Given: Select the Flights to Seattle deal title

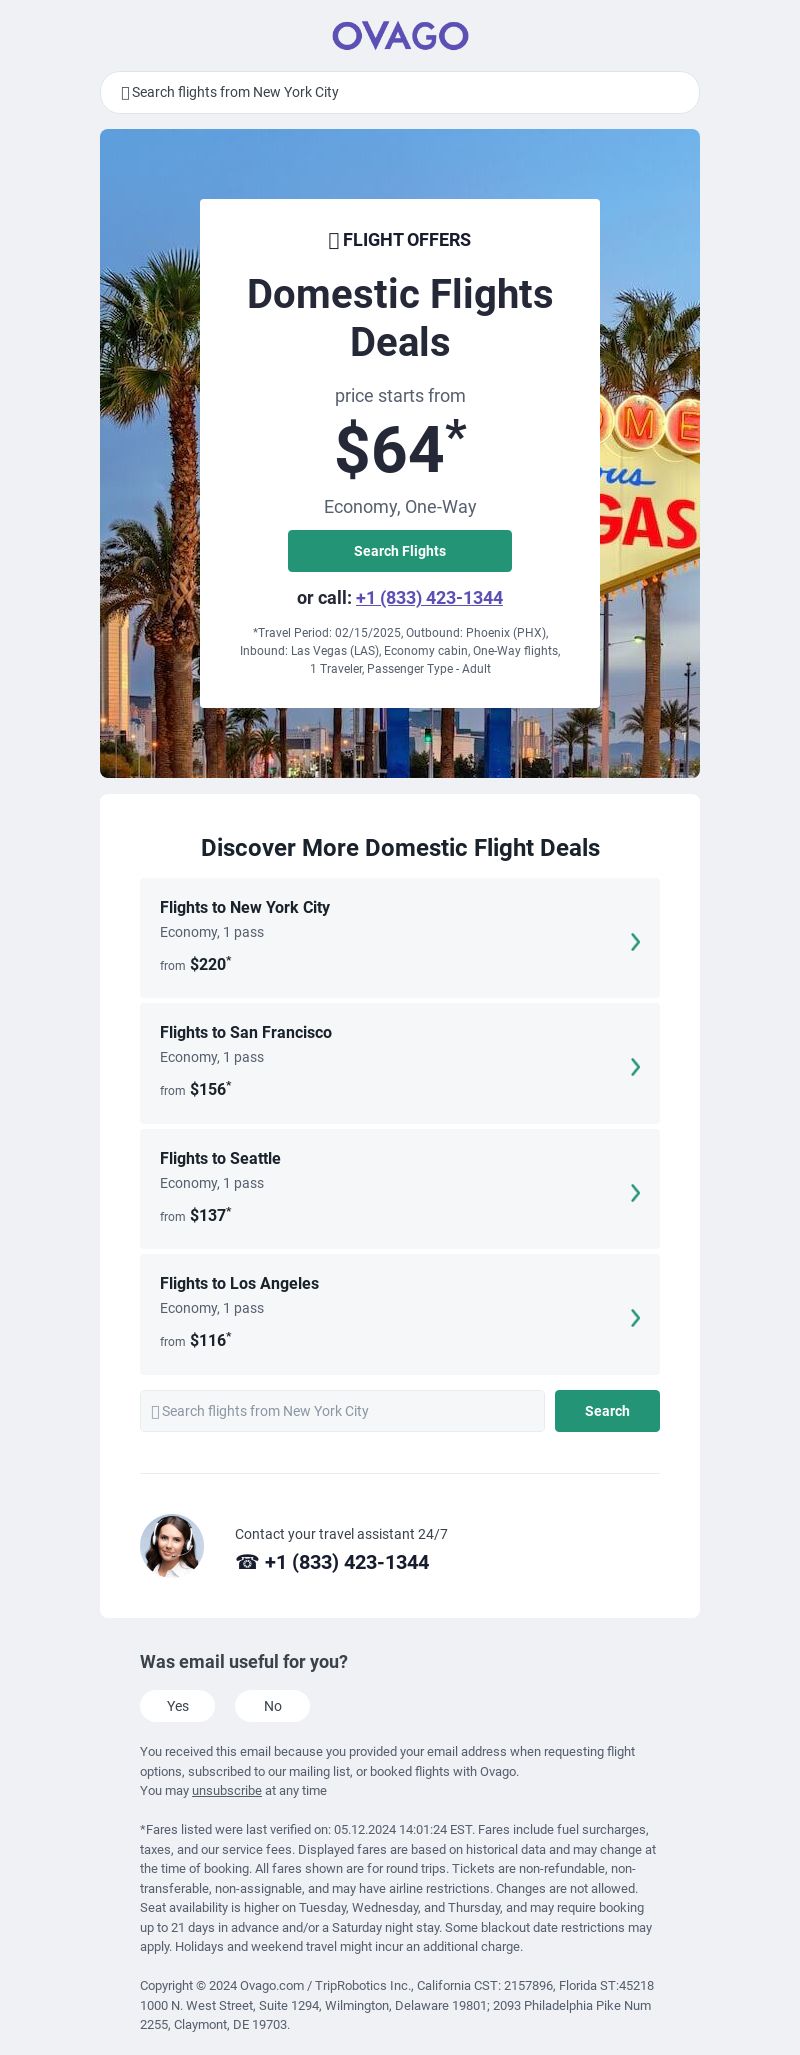Looking at the screenshot, I should pos(220,1158).
